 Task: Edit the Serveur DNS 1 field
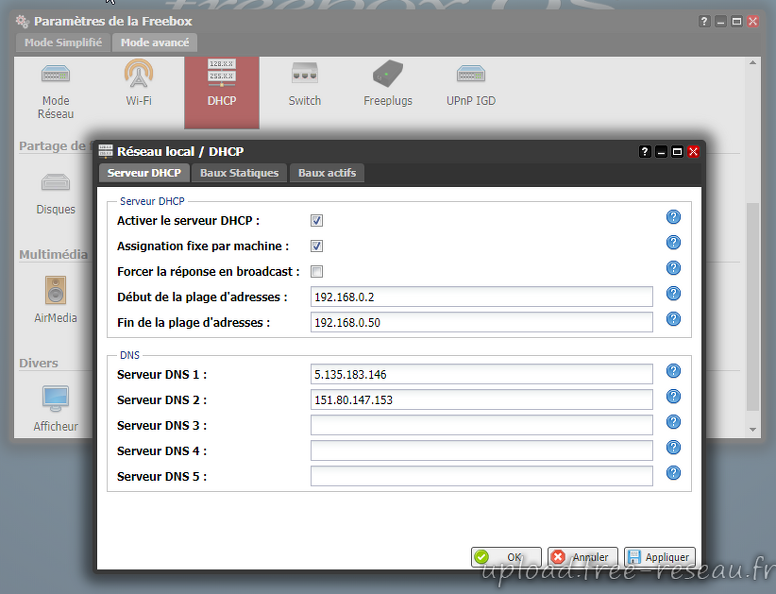pos(482,374)
